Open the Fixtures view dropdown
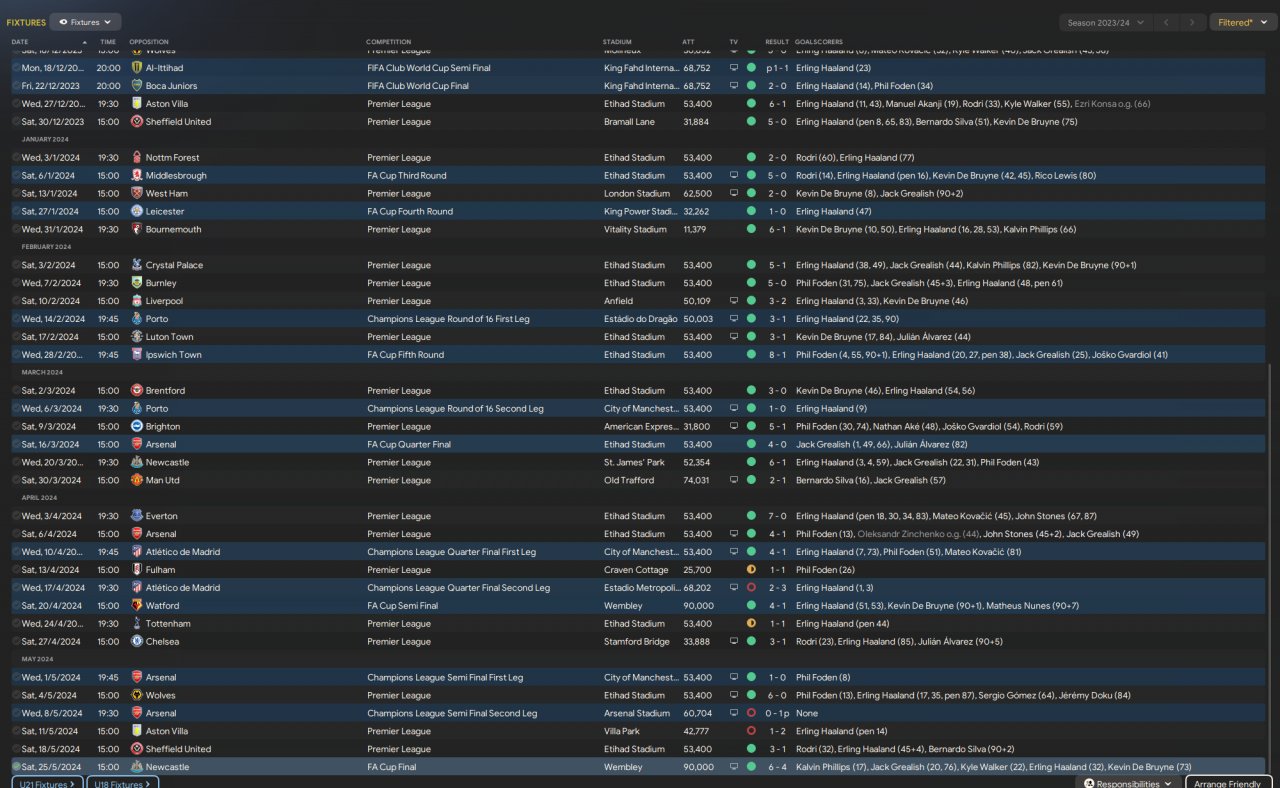1280x788 pixels. 85,21
